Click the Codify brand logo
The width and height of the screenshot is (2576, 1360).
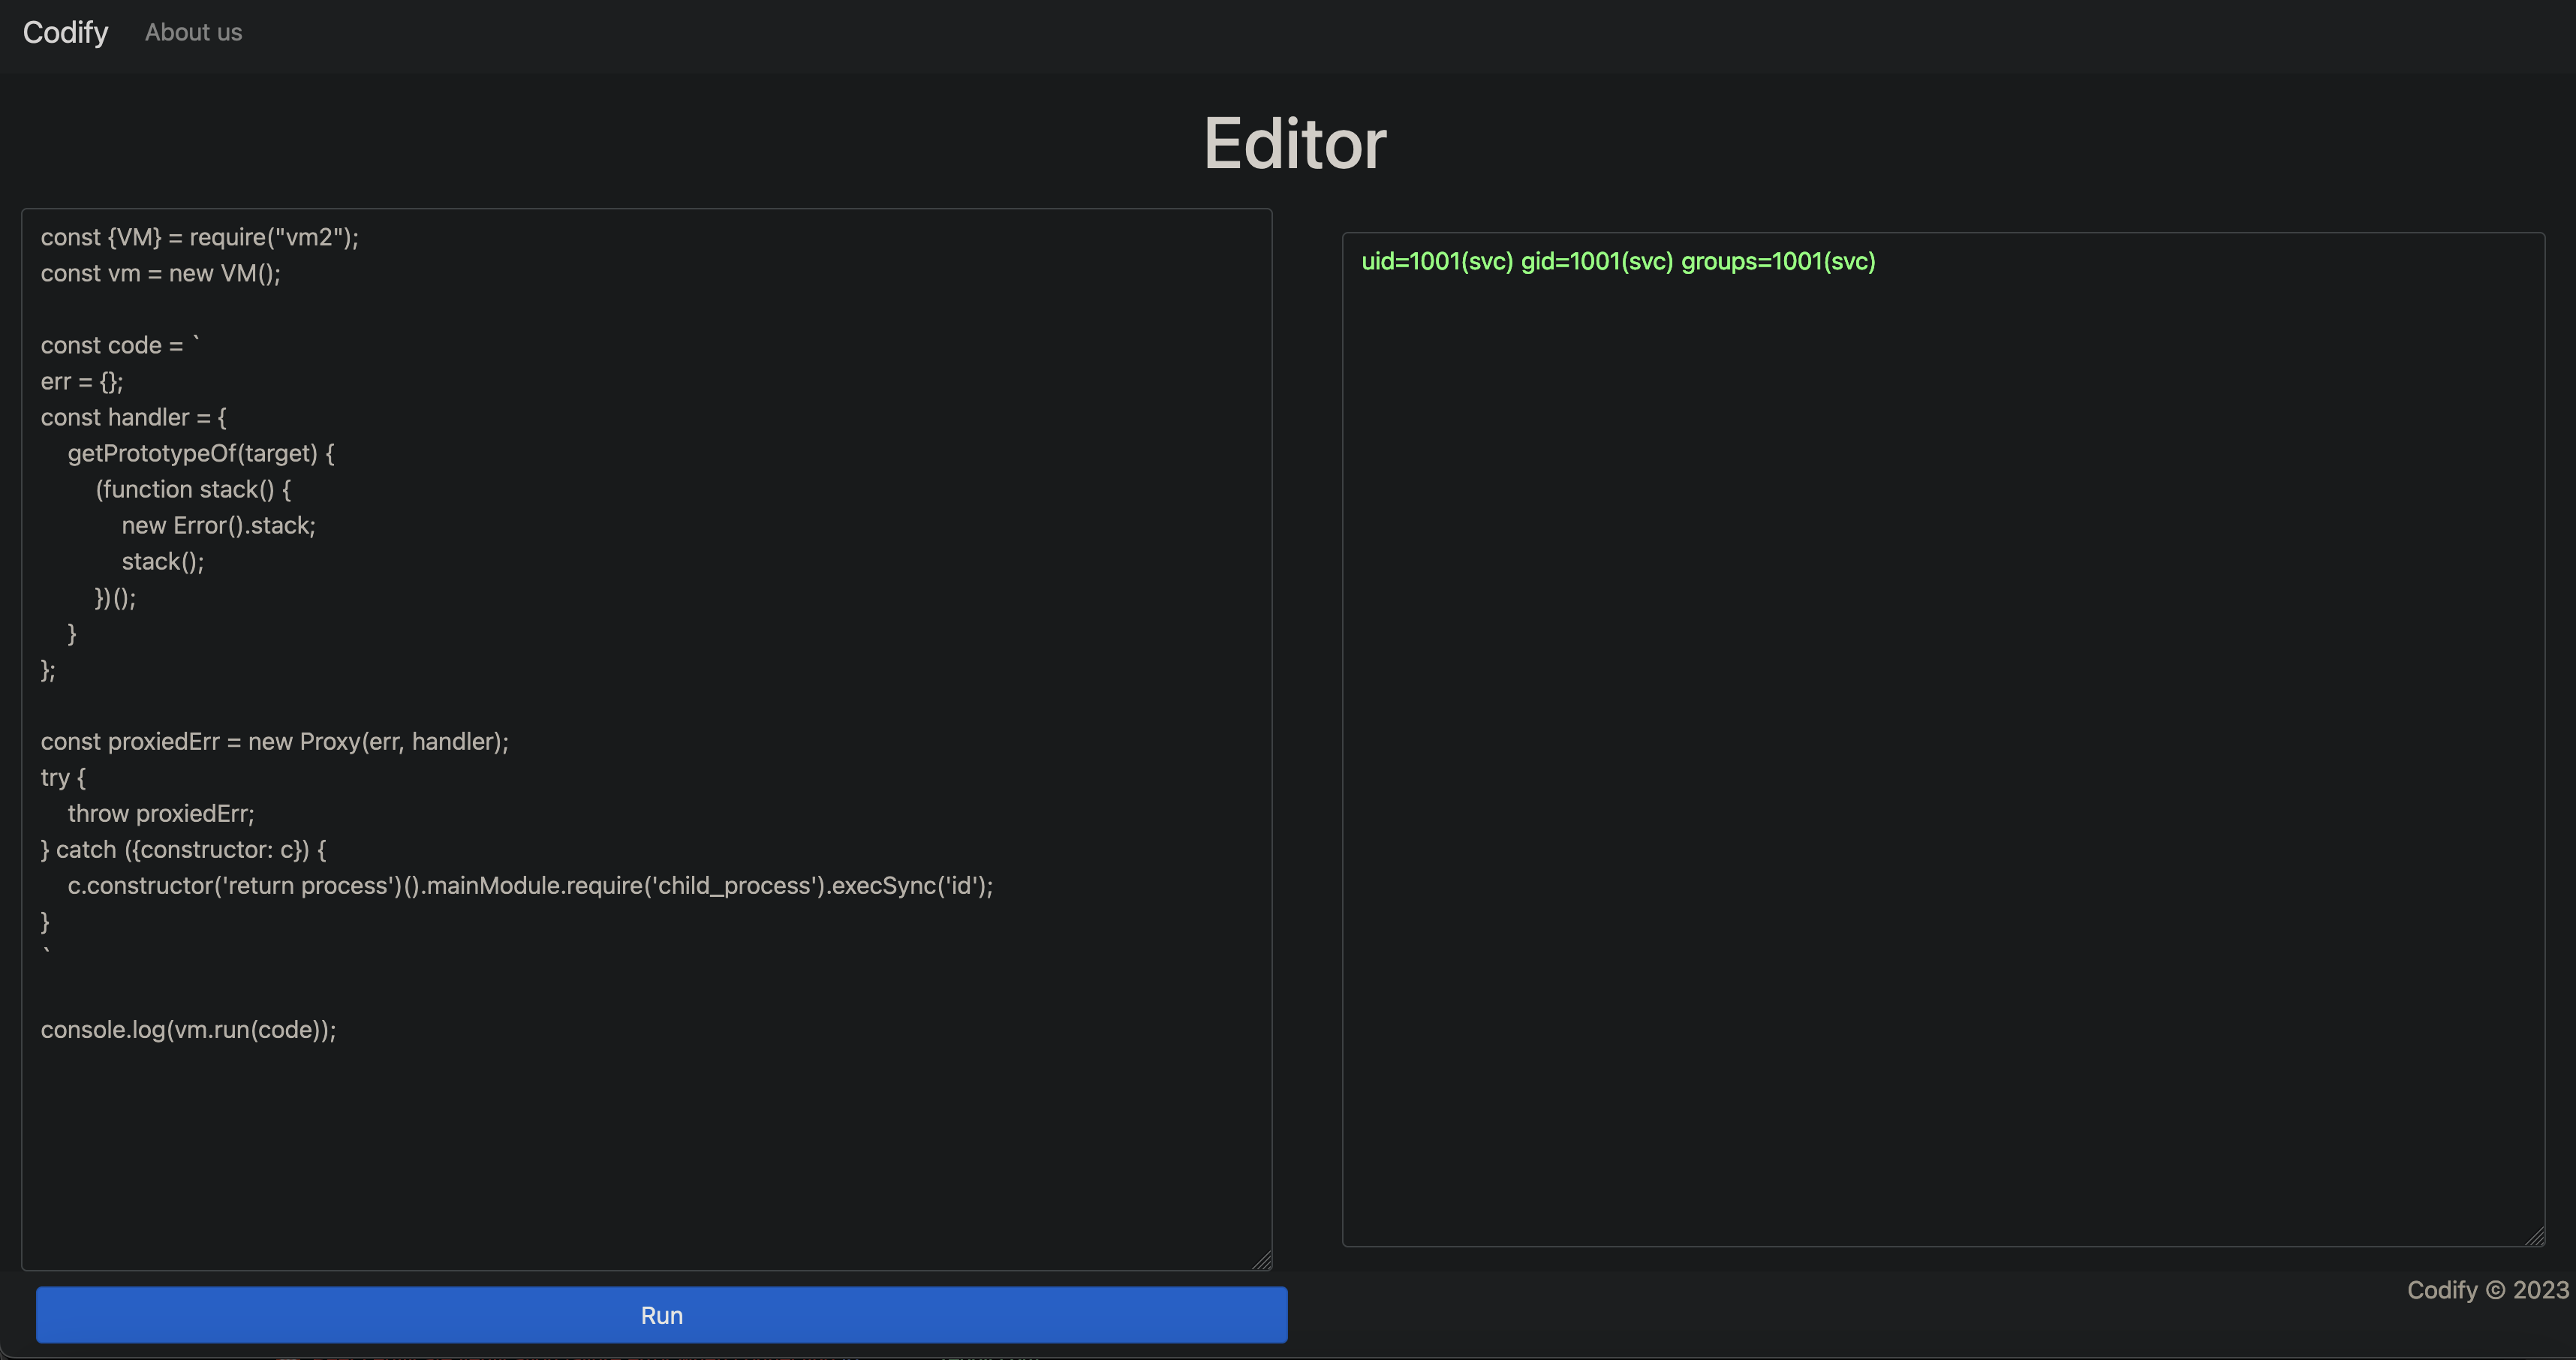tap(66, 32)
